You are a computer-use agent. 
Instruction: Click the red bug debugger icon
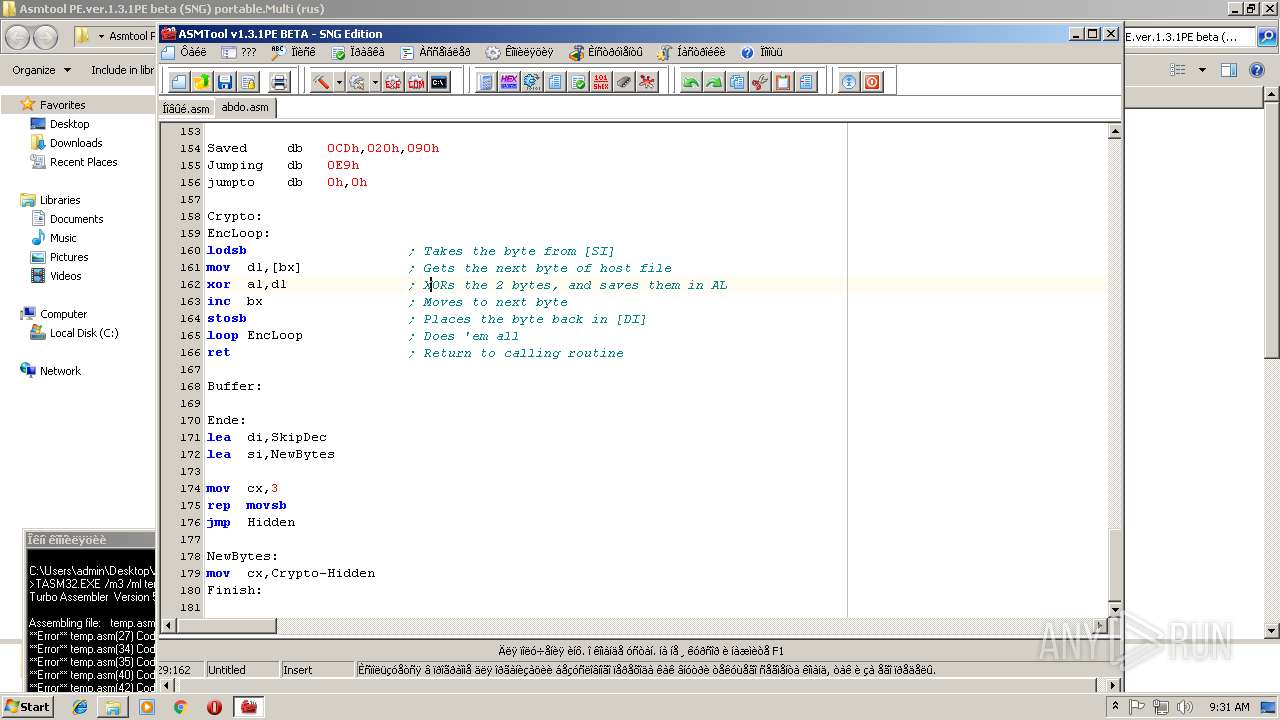point(647,82)
